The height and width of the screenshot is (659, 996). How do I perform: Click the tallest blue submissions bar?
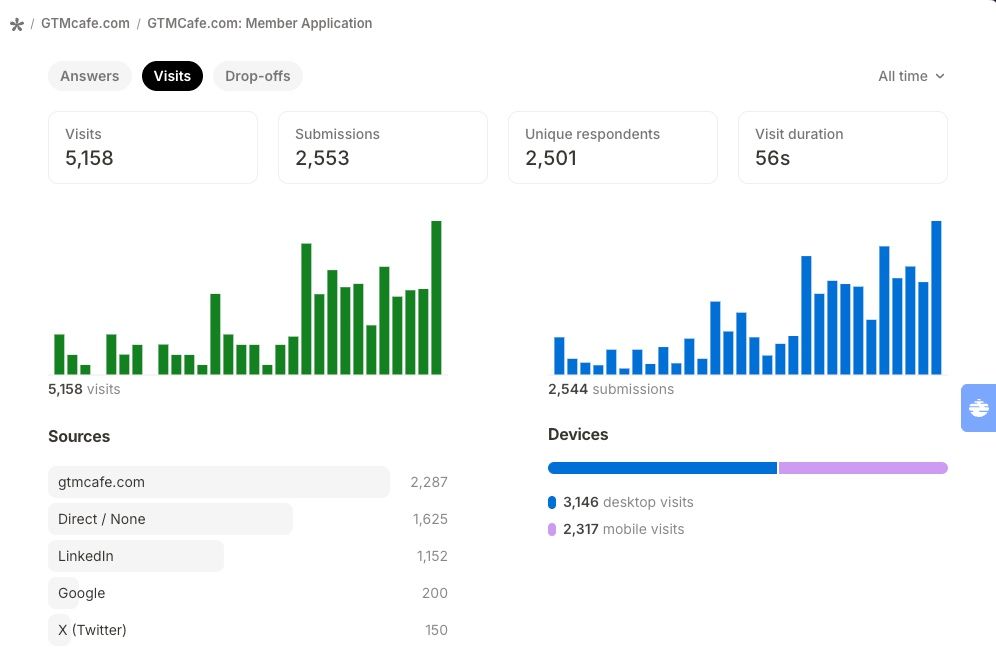point(936,297)
